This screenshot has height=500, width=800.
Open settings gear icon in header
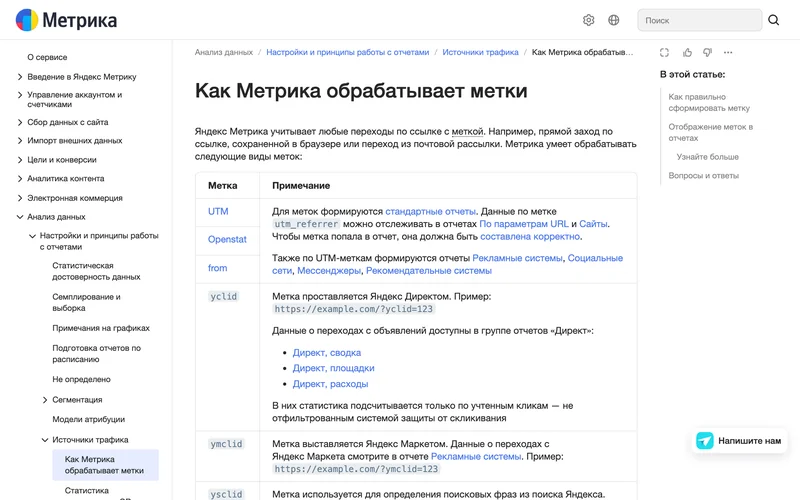pos(588,20)
